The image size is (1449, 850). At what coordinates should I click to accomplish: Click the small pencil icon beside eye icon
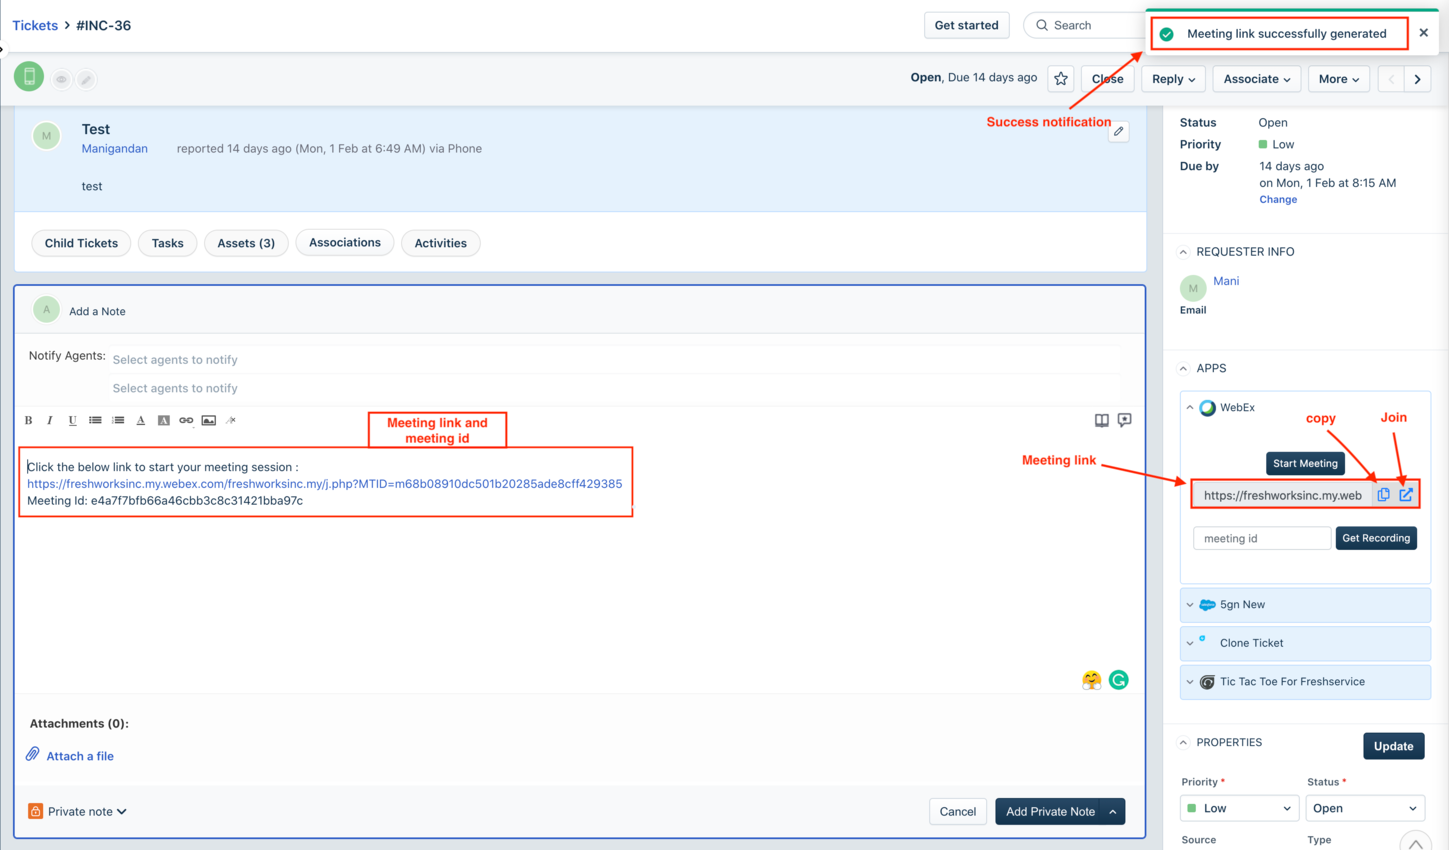point(87,79)
